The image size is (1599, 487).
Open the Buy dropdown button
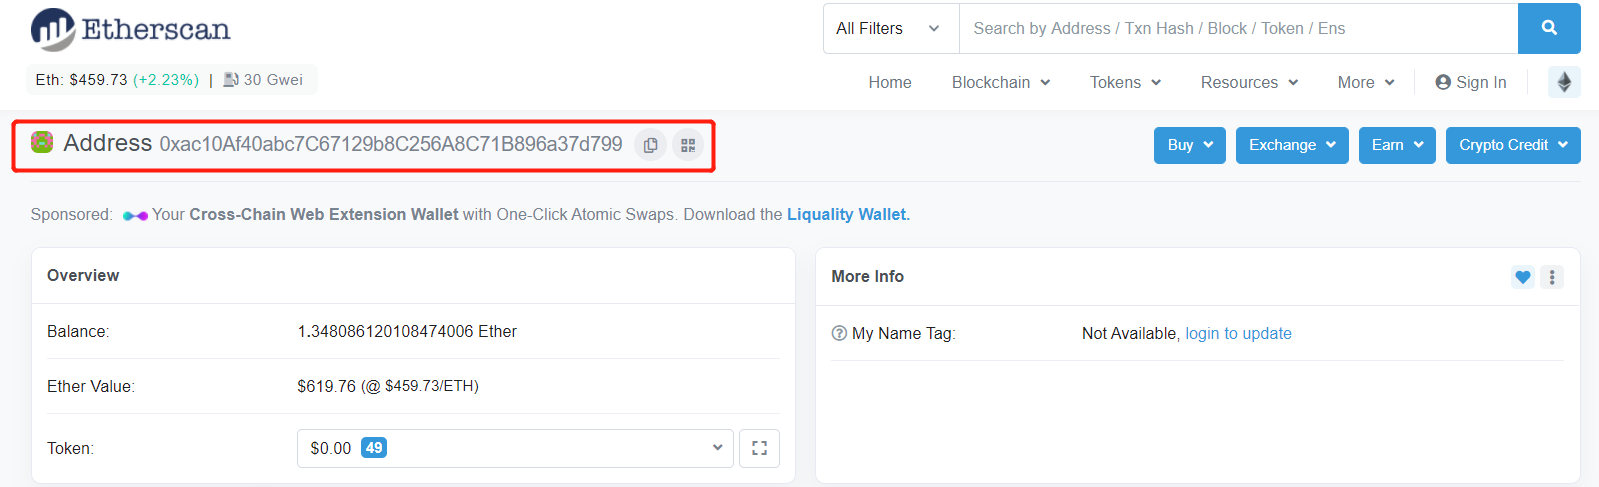1190,145
